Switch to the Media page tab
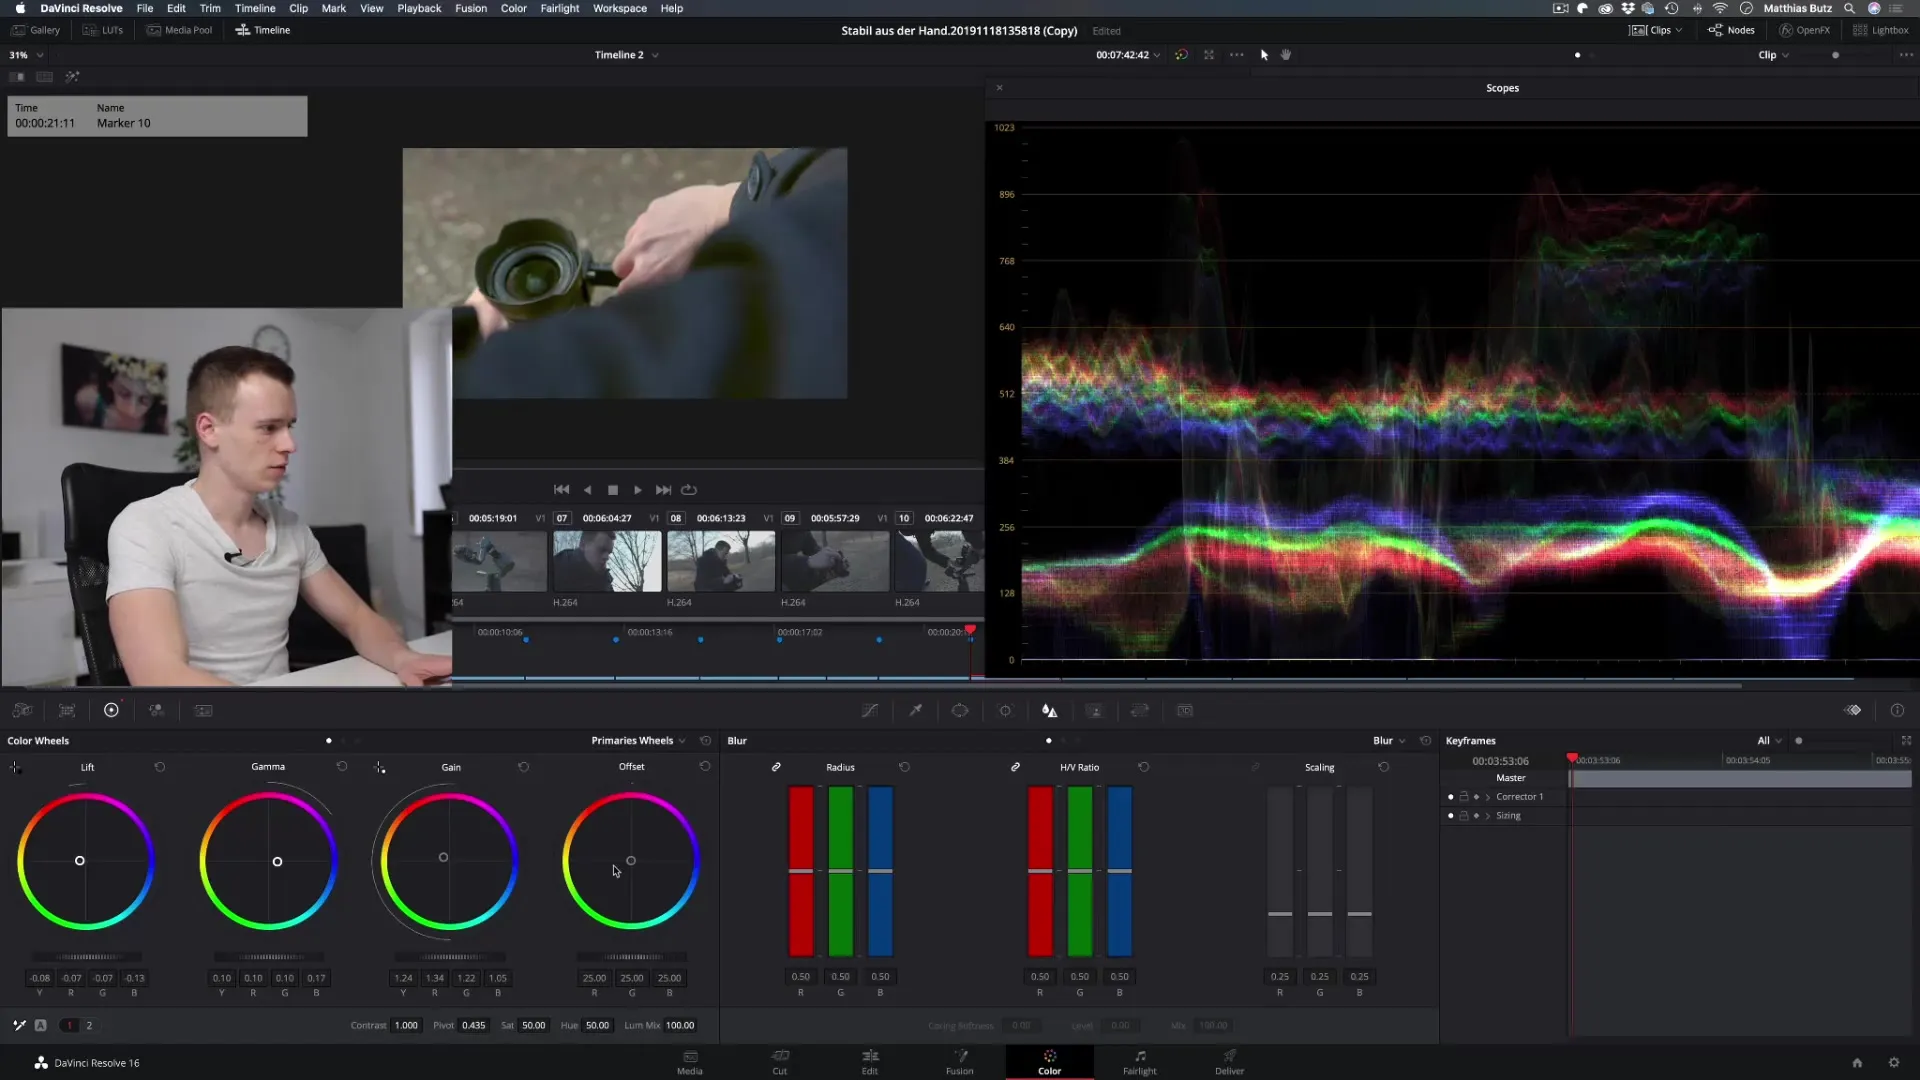This screenshot has width=1920, height=1080. click(x=690, y=1062)
